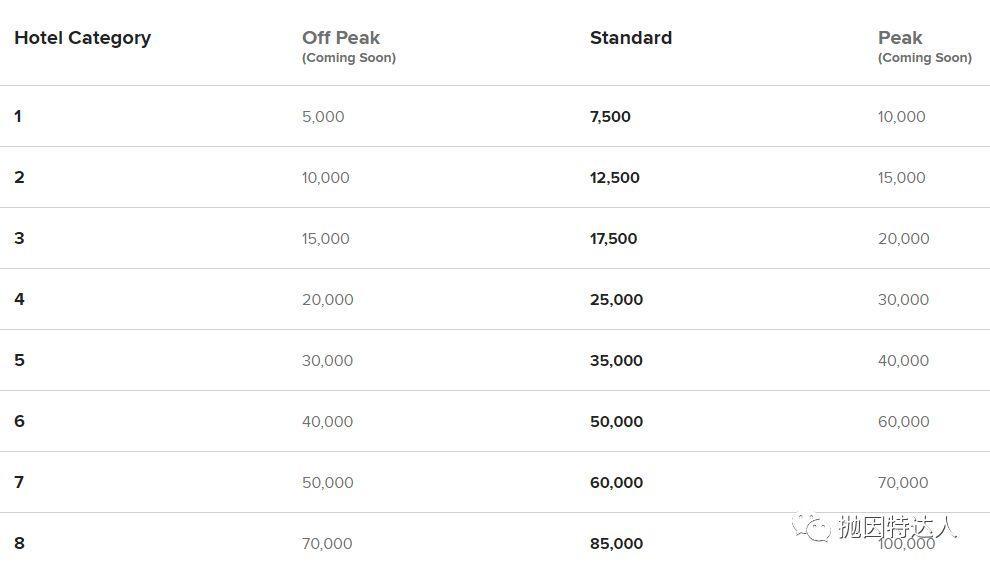Image resolution: width=990 pixels, height=571 pixels.
Task: Click the Category 8 Off Peak 70,000
Action: point(327,543)
